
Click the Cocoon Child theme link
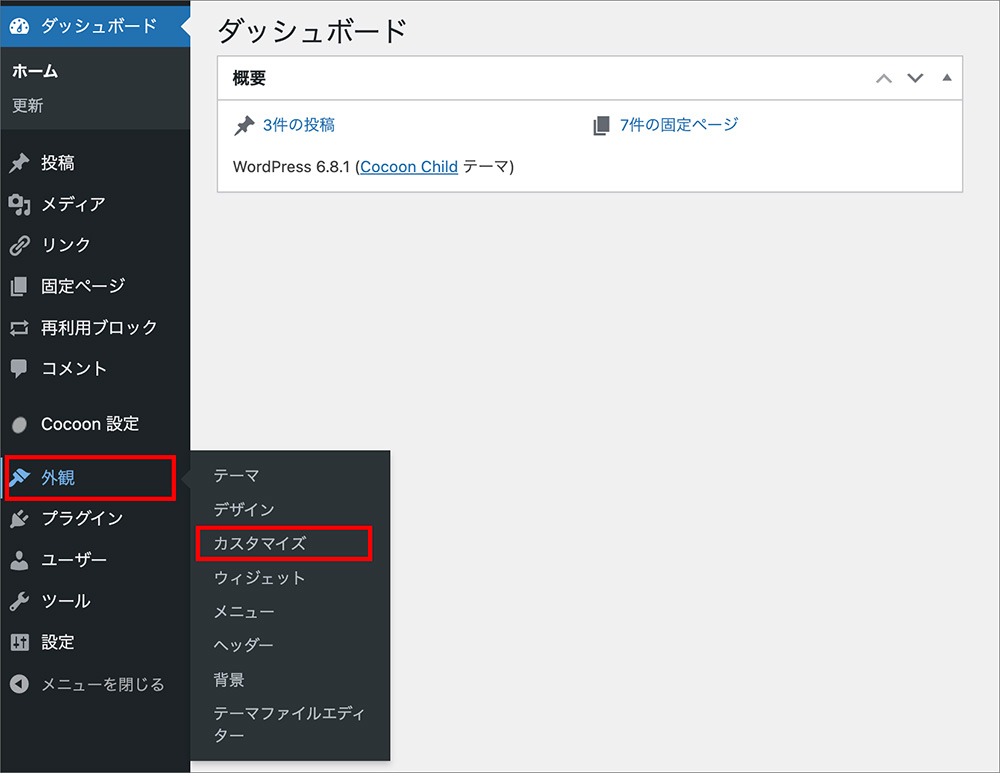pos(409,167)
